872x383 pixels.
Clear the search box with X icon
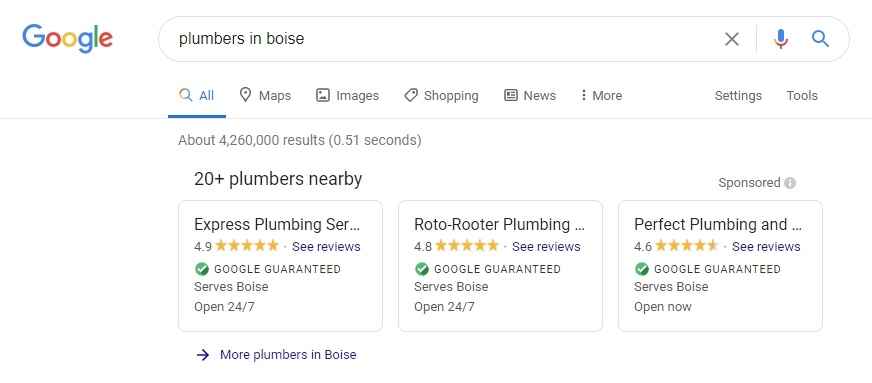pyautogui.click(x=732, y=39)
